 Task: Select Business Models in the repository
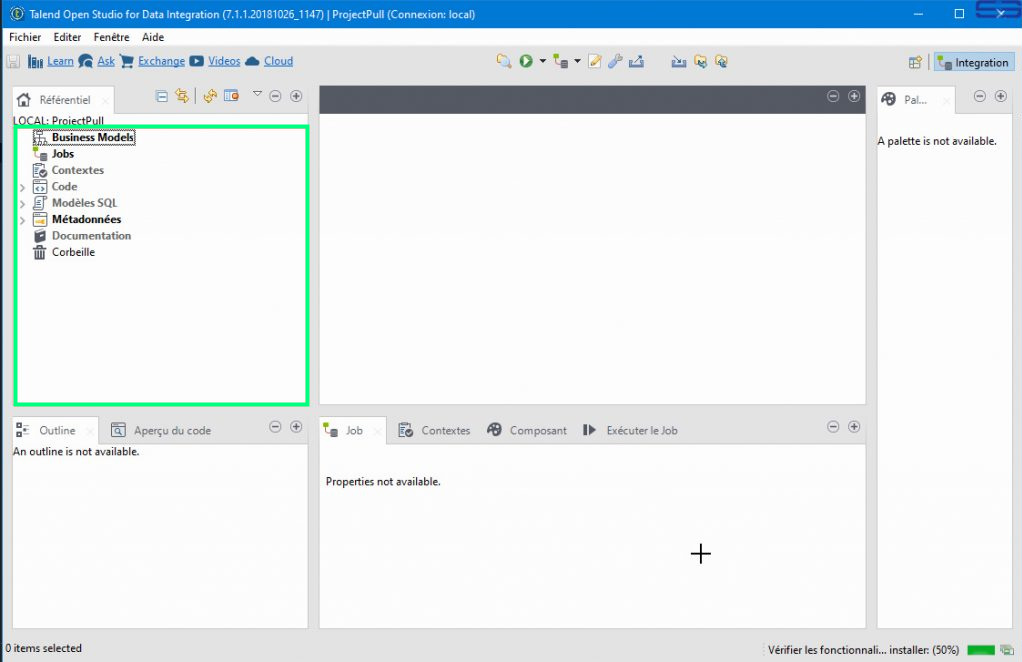pyautogui.click(x=93, y=137)
